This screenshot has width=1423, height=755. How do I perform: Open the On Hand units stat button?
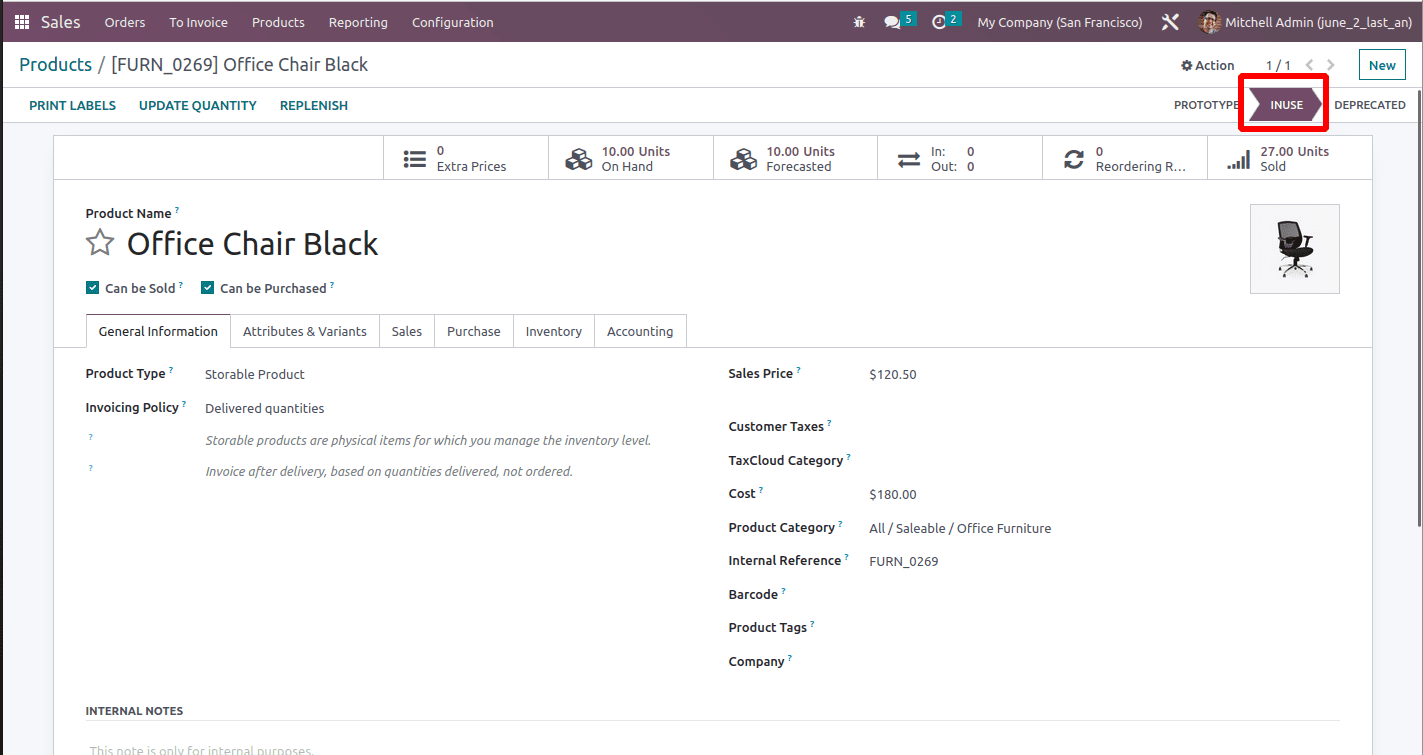[630, 157]
